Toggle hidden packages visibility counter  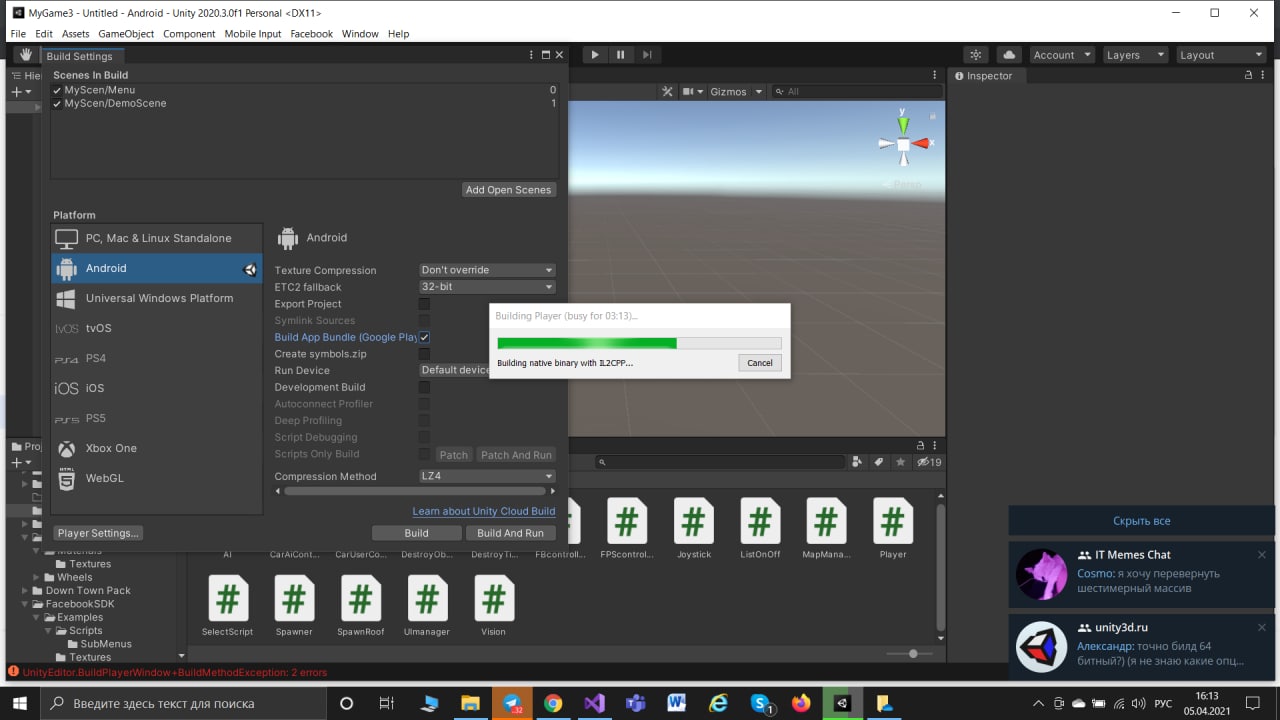929,462
